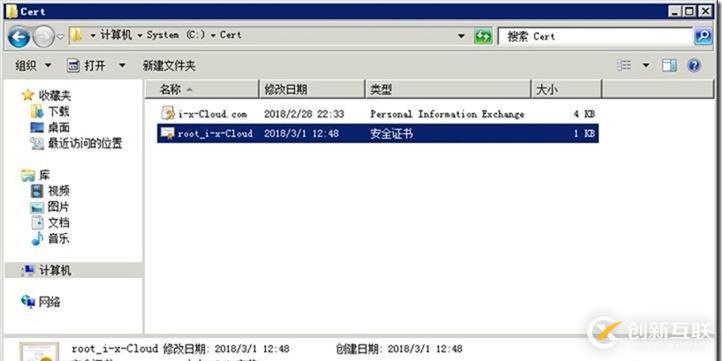Click the folder icon in address bar
Image resolution: width=722 pixels, height=361 pixels.
(77, 35)
